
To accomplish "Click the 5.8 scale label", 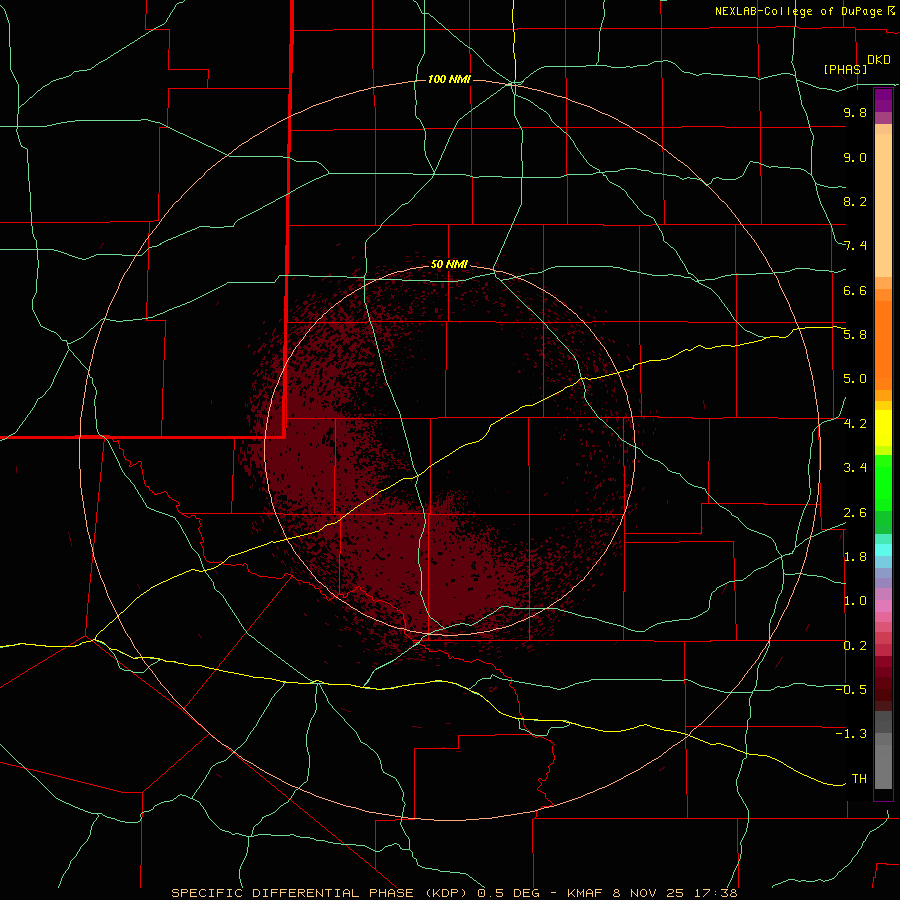I will (x=855, y=335).
